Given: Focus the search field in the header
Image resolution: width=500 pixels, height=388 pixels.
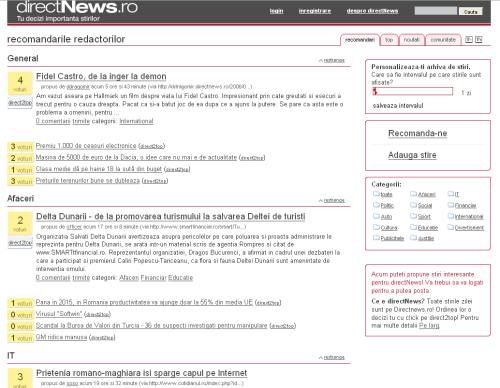Looking at the screenshot, I should 435,11.
